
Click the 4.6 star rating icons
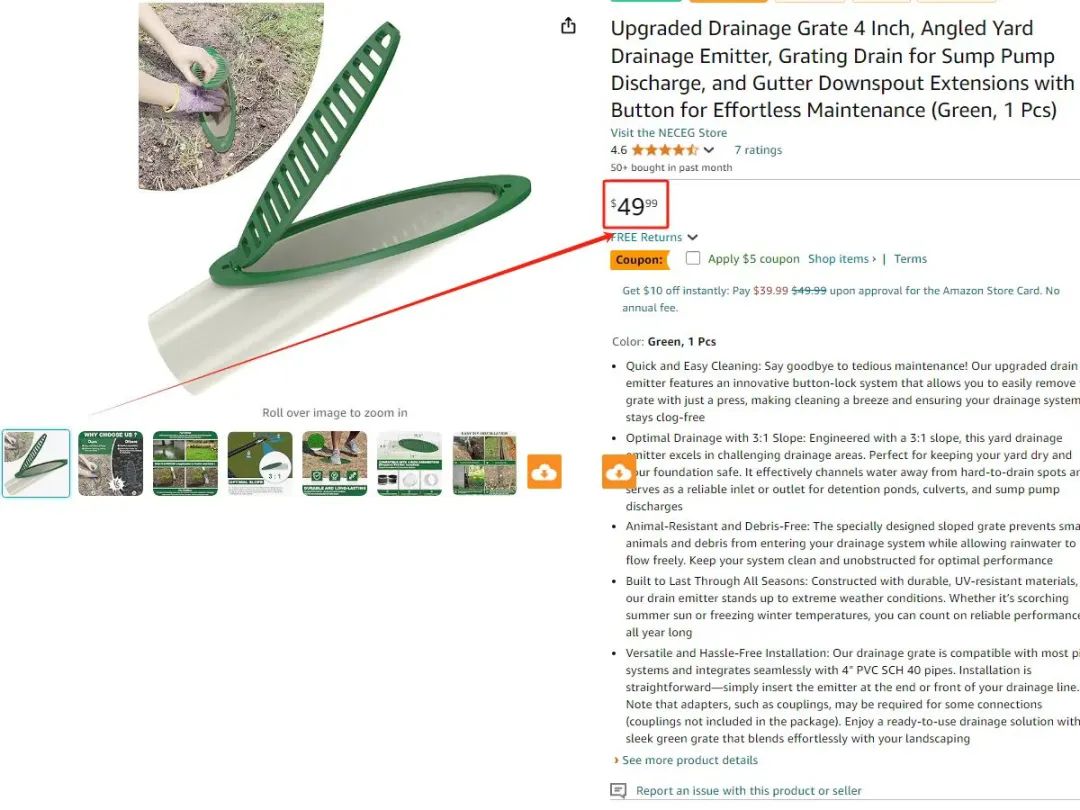(665, 150)
